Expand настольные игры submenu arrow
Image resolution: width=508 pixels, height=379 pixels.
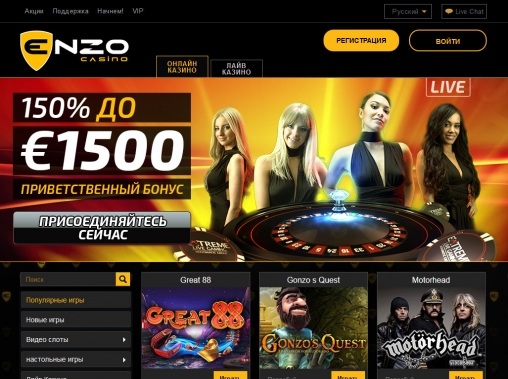[x=124, y=360]
